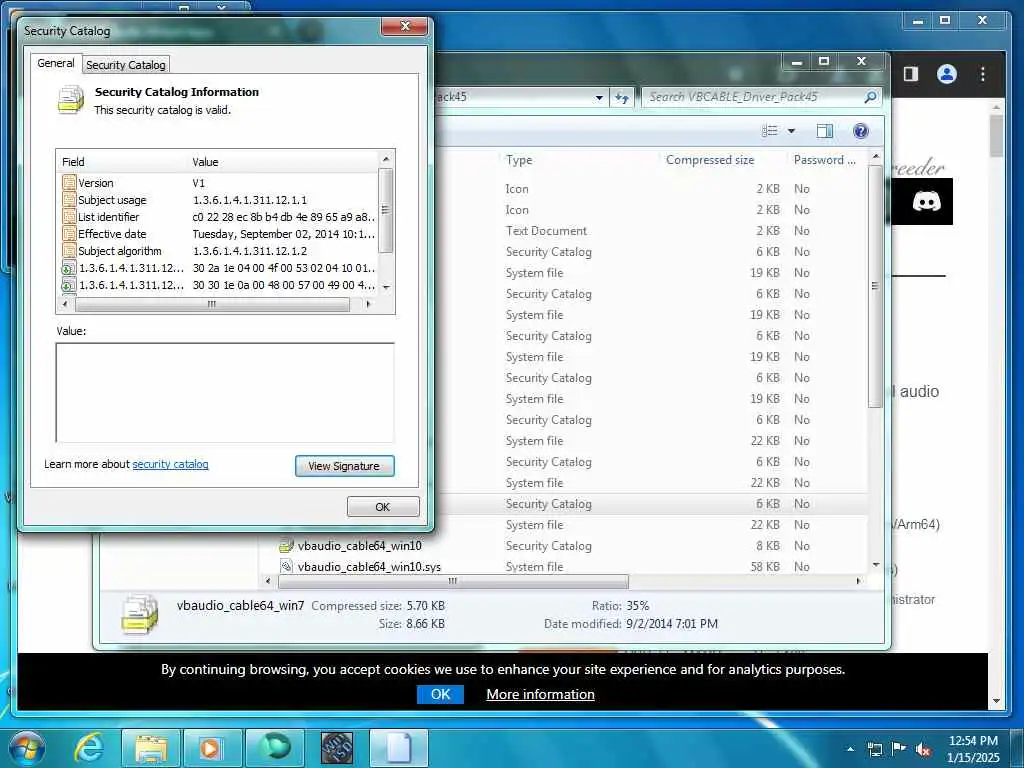1024x768 pixels.
Task: Sort by the Password column header
Action: pyautogui.click(x=824, y=160)
